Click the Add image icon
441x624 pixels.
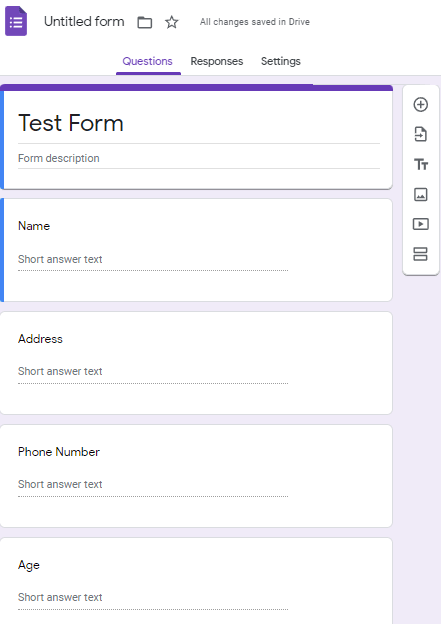(x=421, y=195)
